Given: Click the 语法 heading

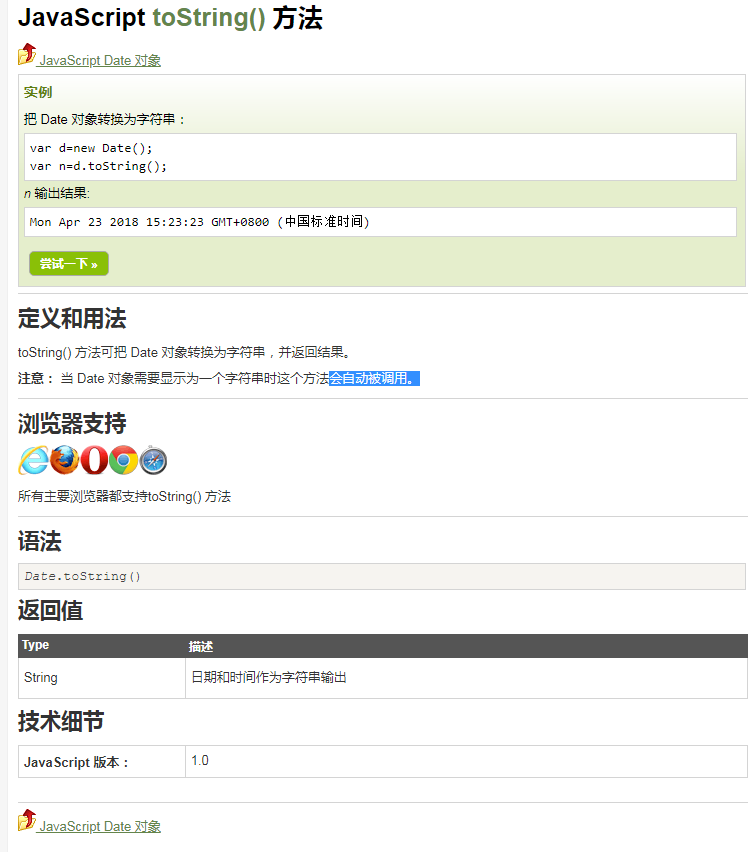Looking at the screenshot, I should coord(40,542).
